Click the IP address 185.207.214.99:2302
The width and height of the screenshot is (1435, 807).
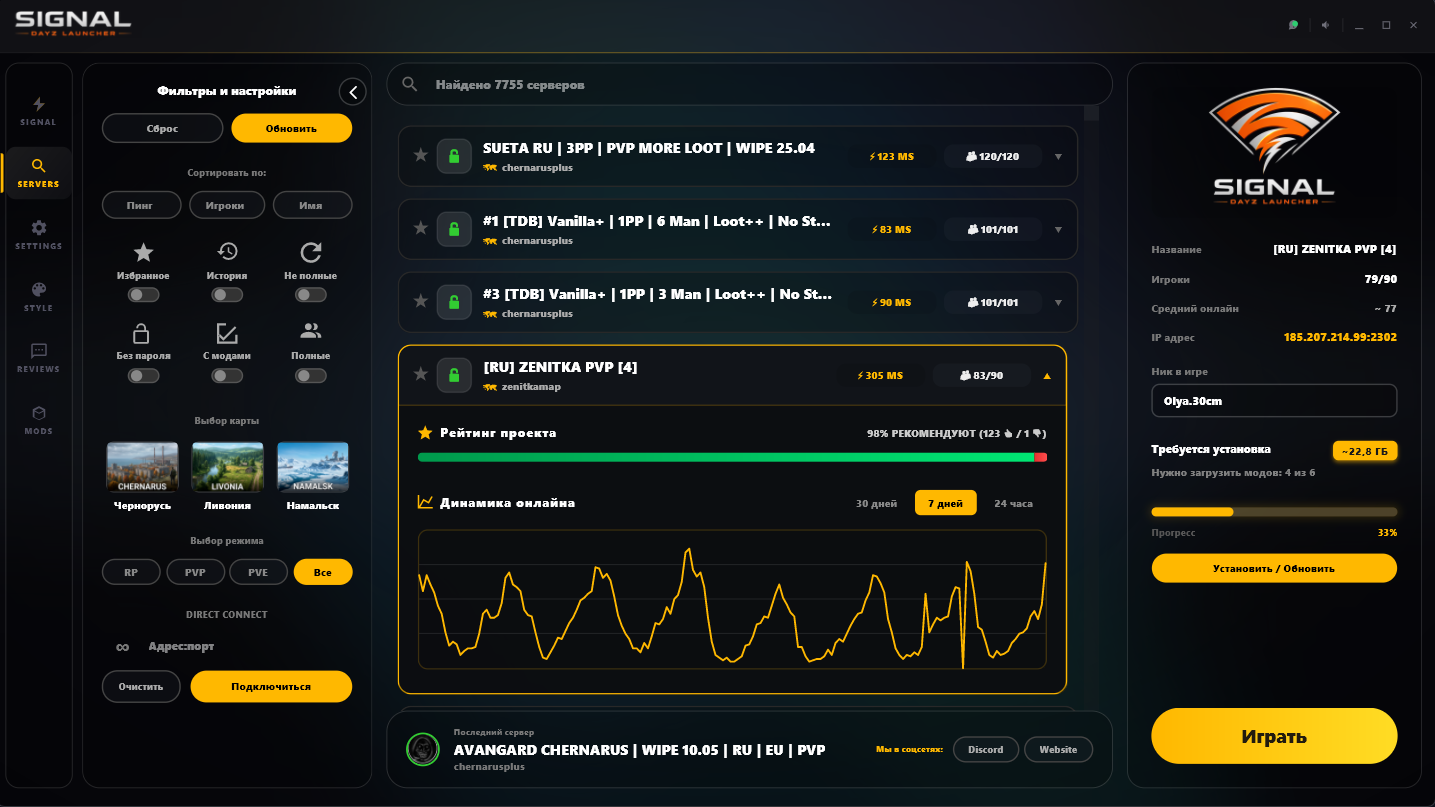pyautogui.click(x=1340, y=337)
